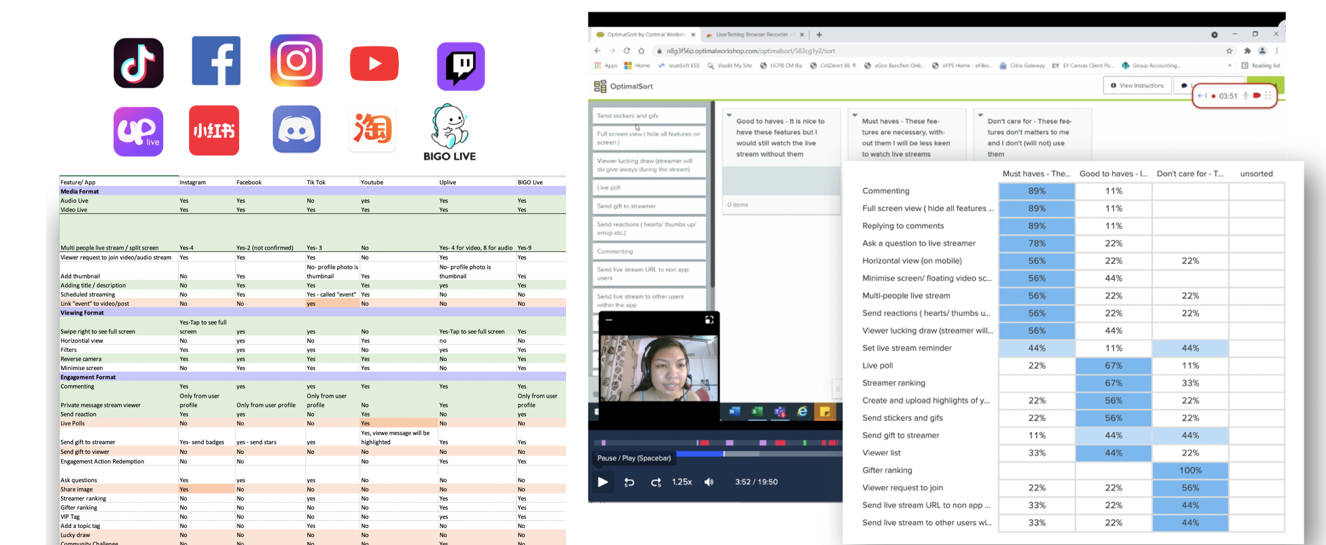This screenshot has height=545, width=1326.
Task: Switch to the OptimalSort browser tab
Action: (644, 34)
